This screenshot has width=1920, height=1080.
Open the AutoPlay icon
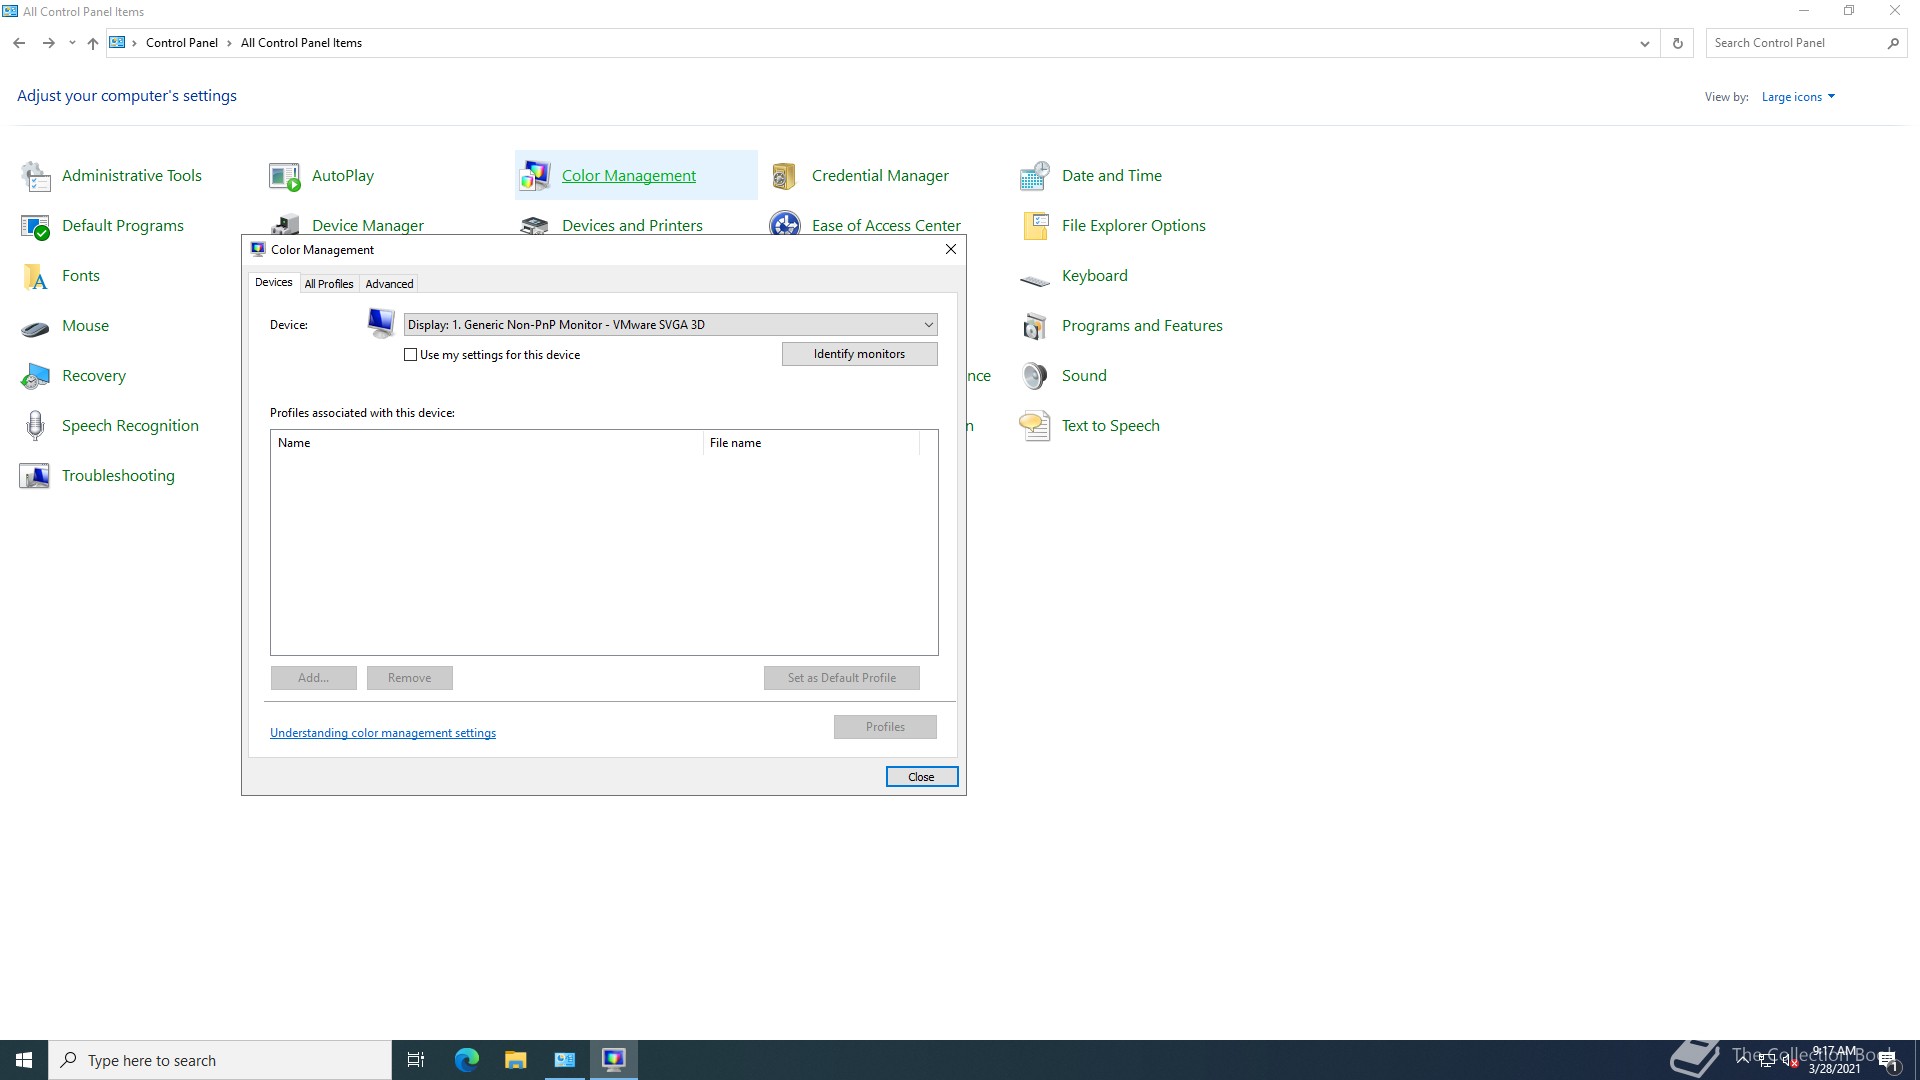(x=285, y=176)
